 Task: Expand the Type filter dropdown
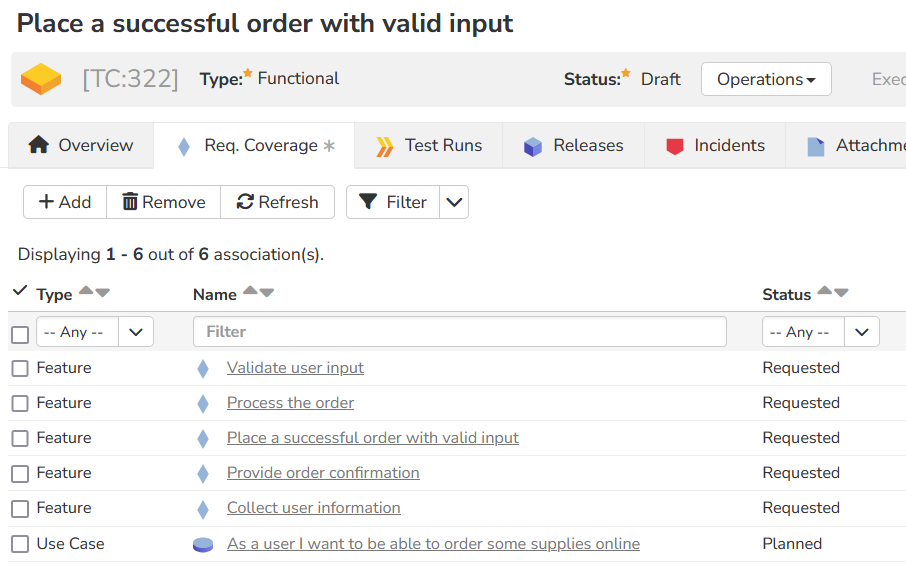[135, 332]
